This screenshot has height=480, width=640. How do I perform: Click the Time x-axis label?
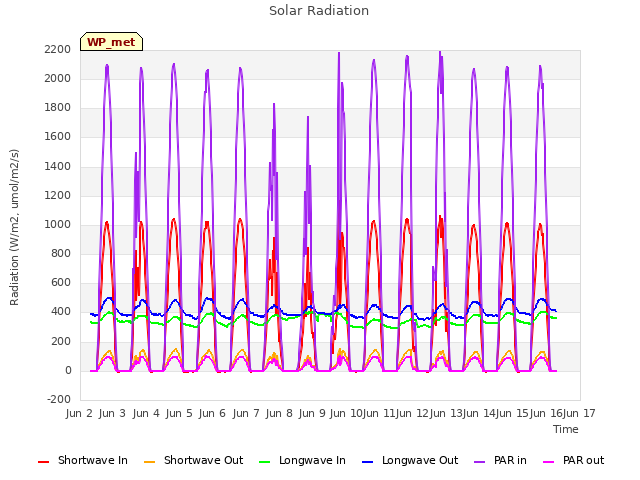pos(566,429)
